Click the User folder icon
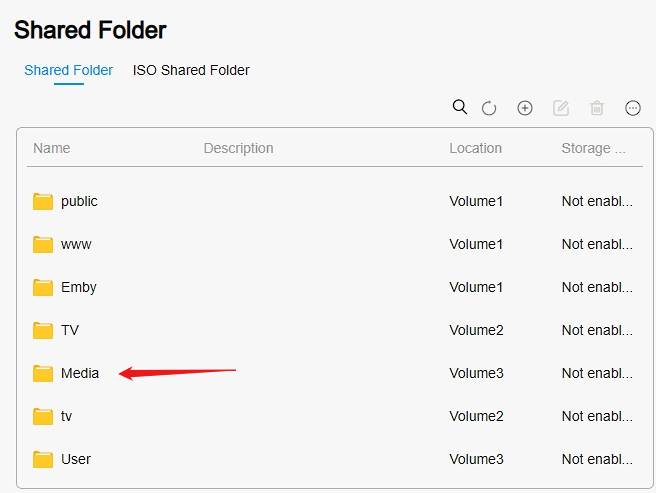This screenshot has width=656, height=493. (43, 459)
